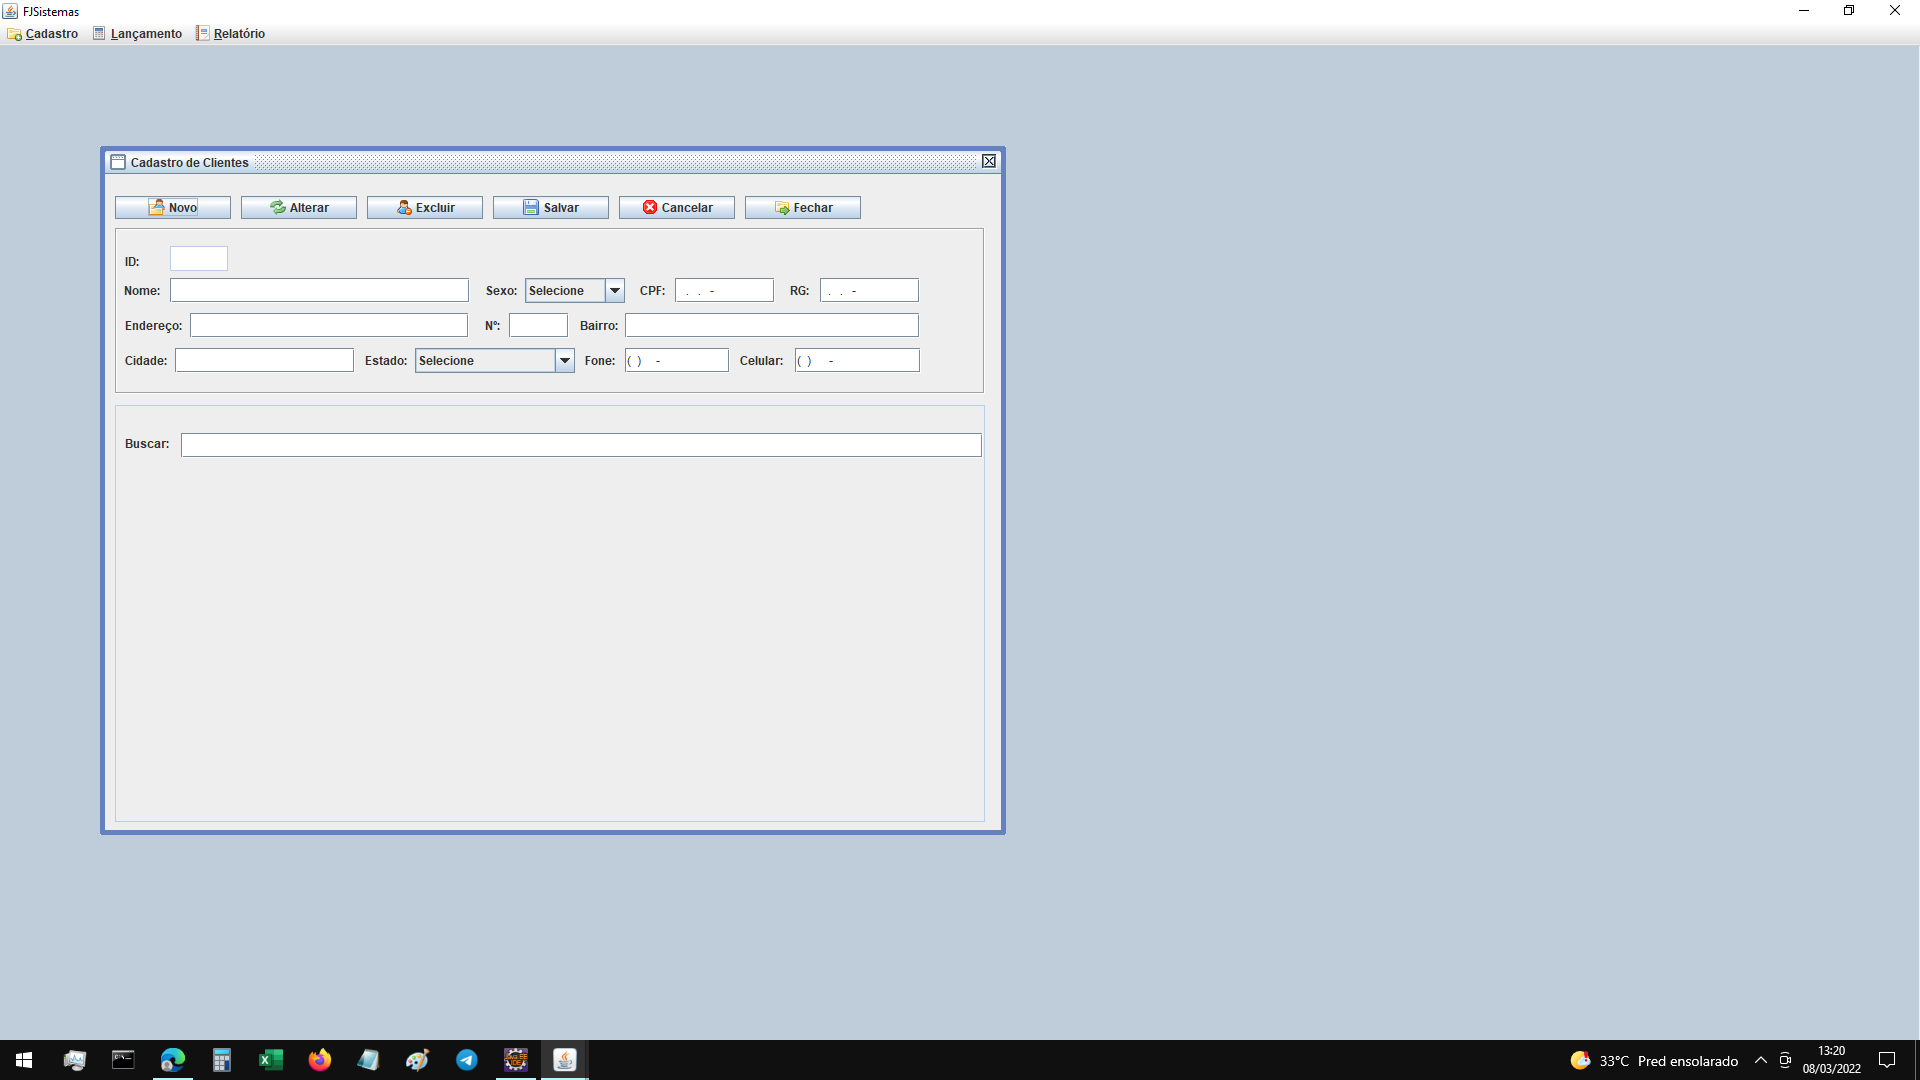Viewport: 1920px width, 1080px height.
Task: Click the Cancelar button
Action: 677,207
